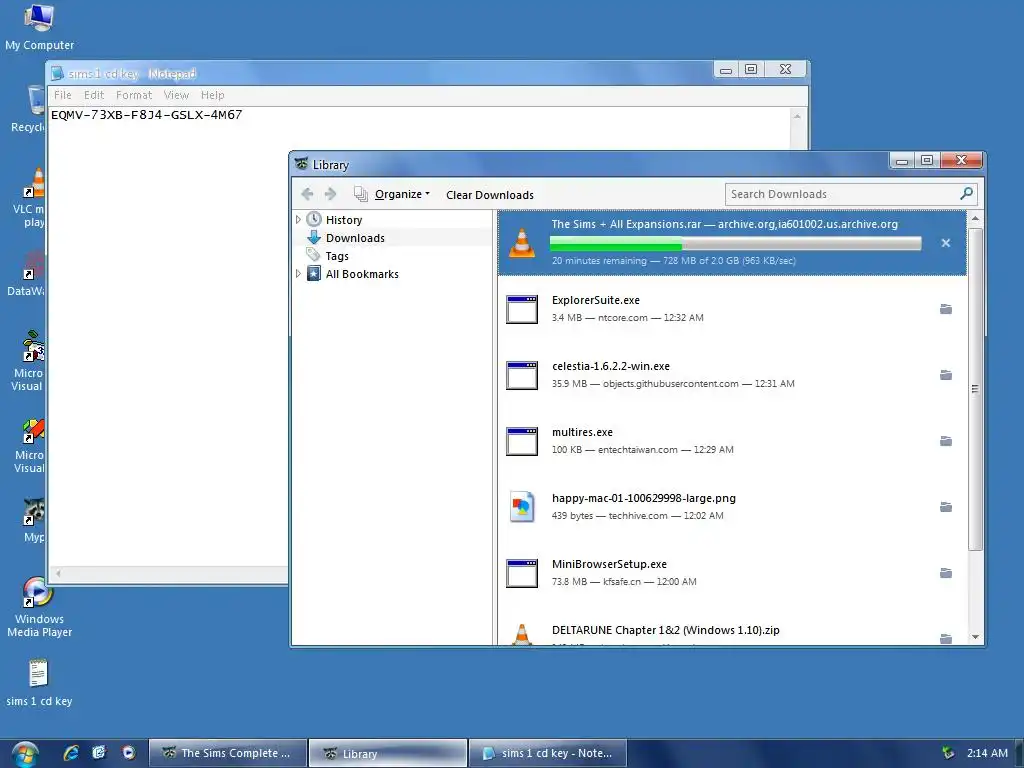Click downloads list scroll up arrow
The image size is (1024, 768).
(975, 219)
